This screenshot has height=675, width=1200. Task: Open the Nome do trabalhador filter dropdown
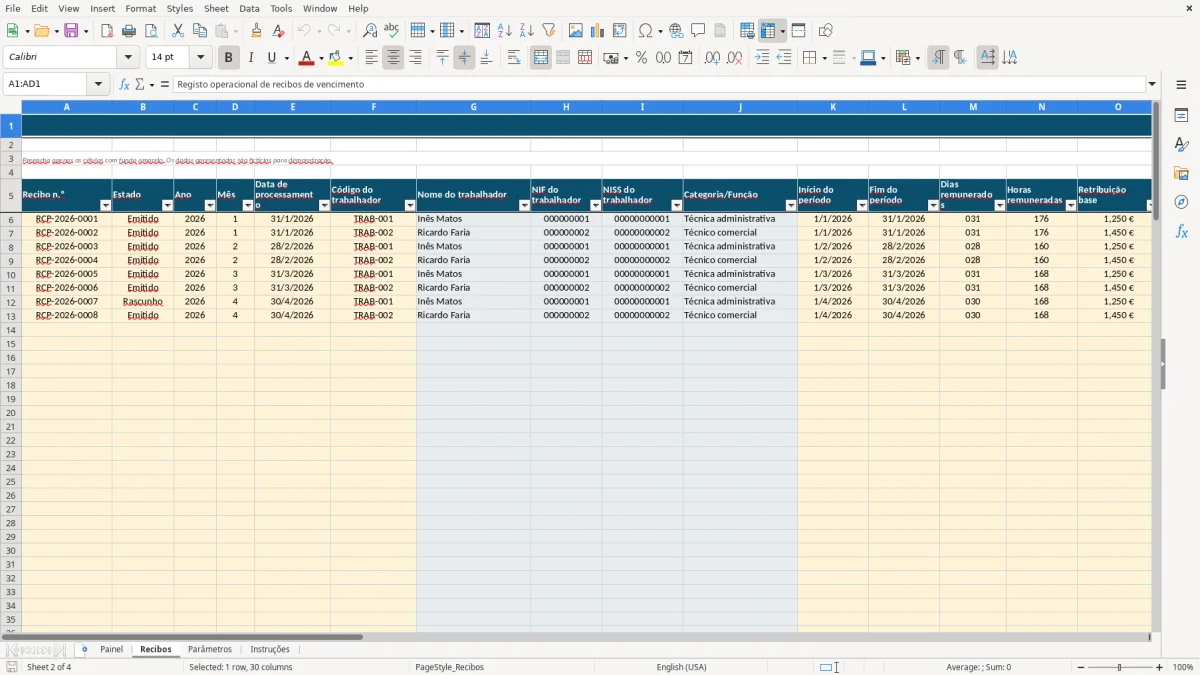(x=524, y=205)
